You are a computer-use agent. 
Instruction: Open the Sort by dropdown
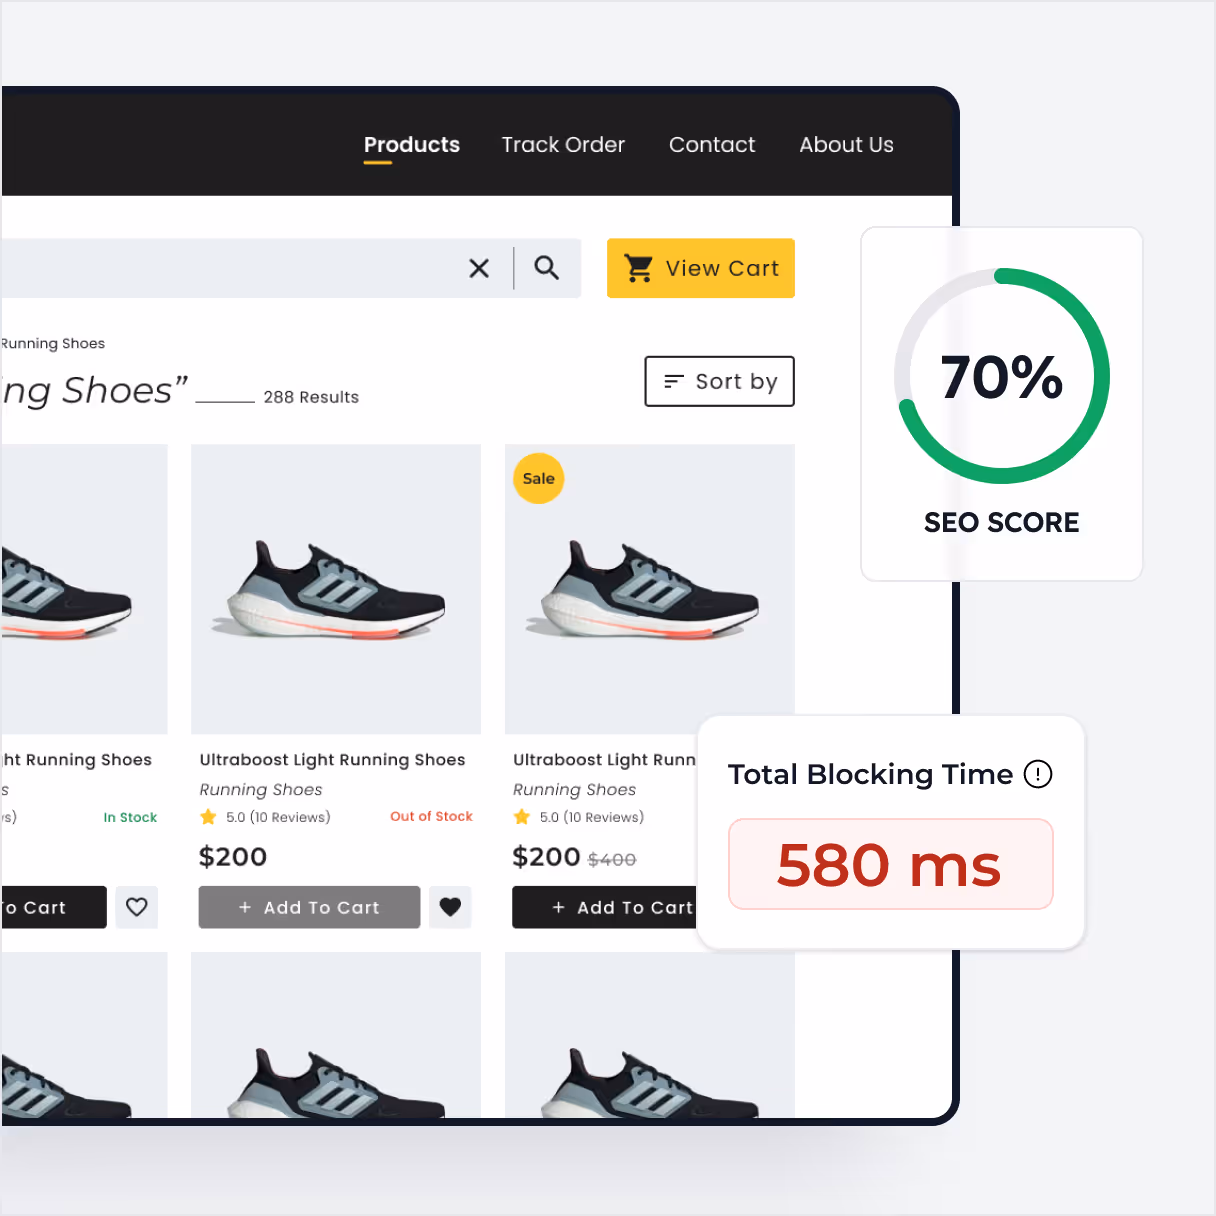click(x=719, y=381)
